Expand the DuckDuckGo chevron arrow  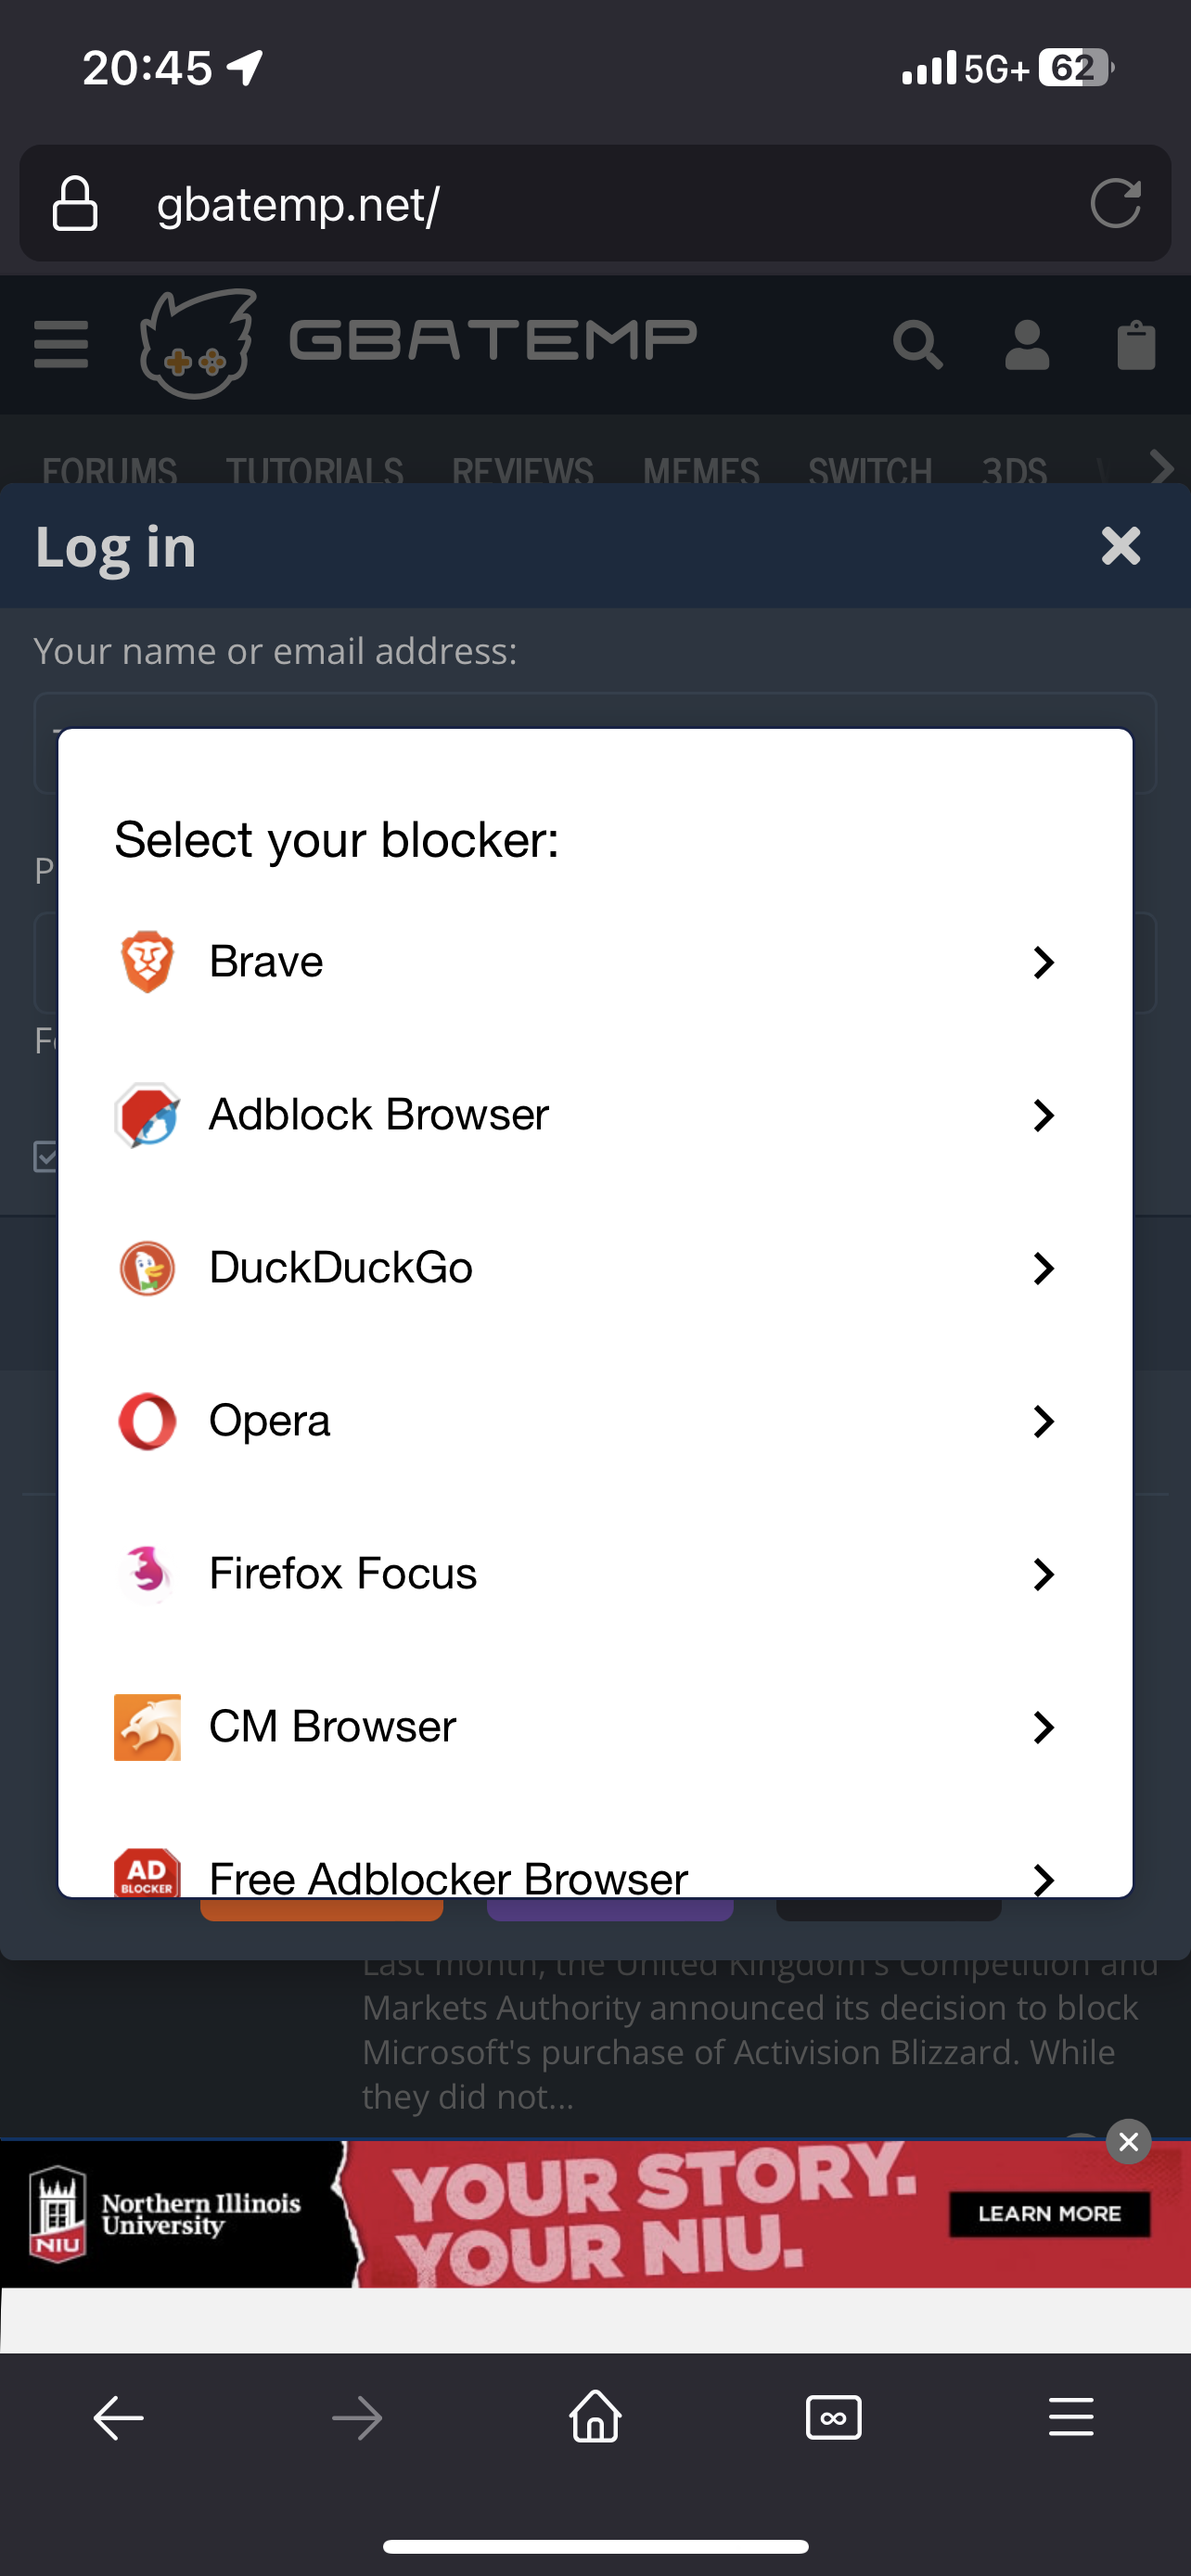click(1043, 1268)
